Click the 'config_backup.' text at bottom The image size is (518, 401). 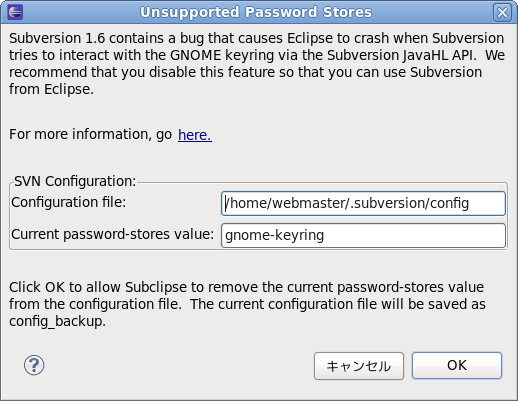pos(57,321)
